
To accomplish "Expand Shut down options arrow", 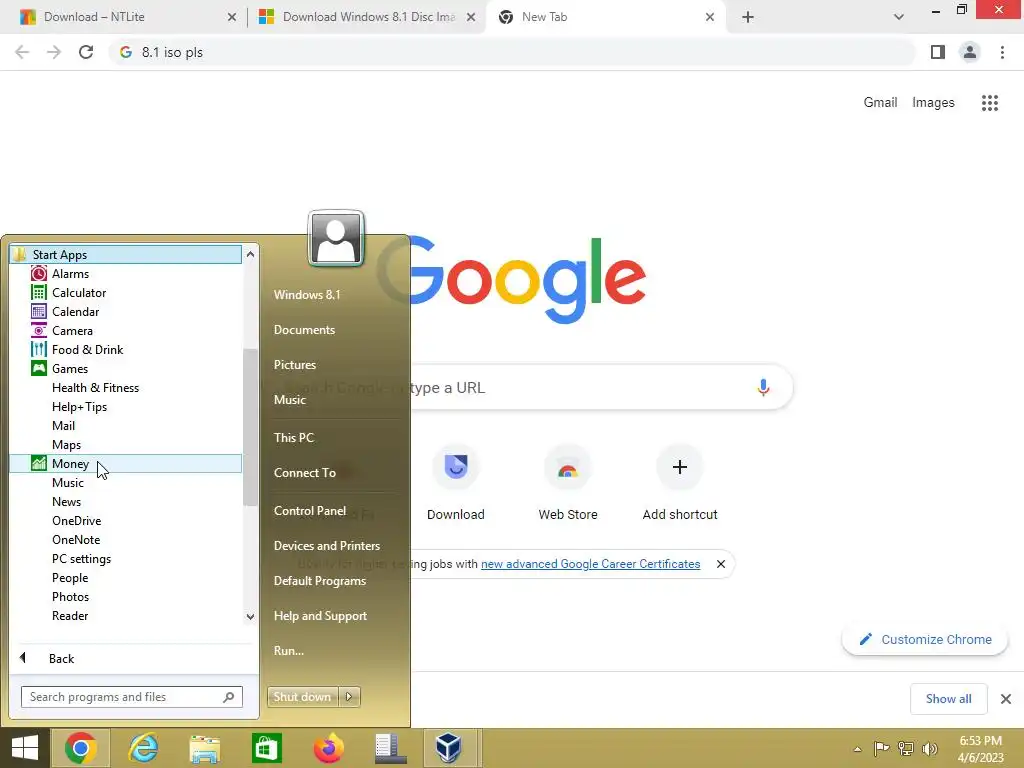I will tap(349, 697).
